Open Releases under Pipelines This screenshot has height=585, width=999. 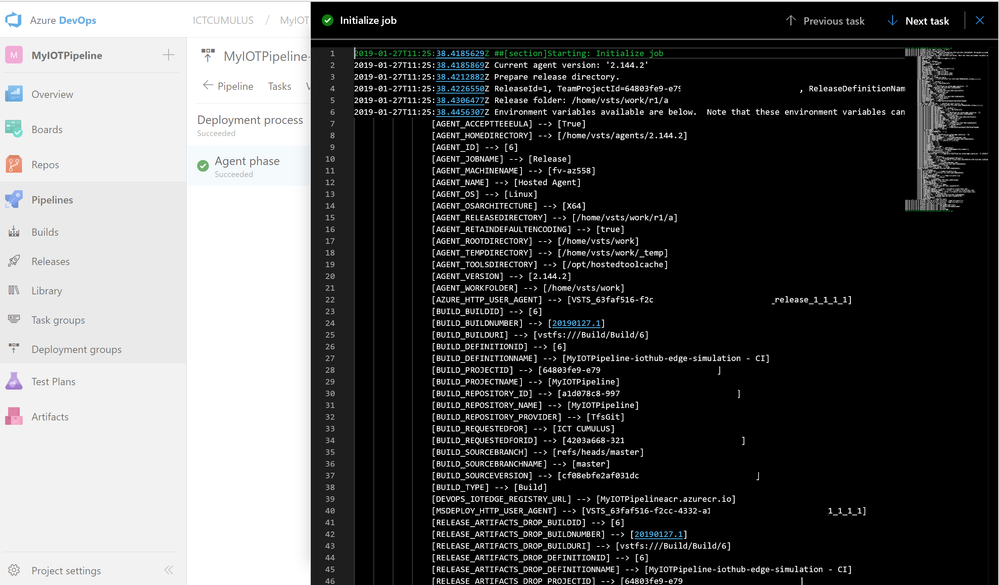(50, 261)
